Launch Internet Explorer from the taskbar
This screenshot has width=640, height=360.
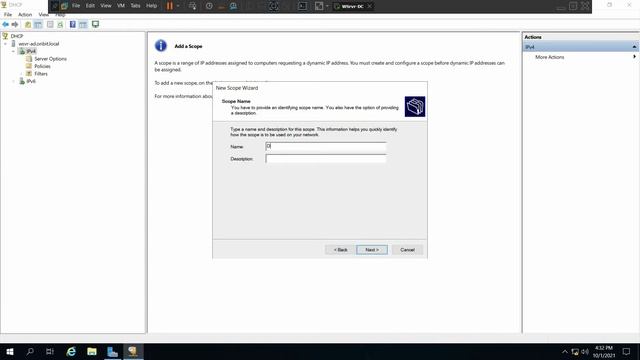[x=71, y=351]
